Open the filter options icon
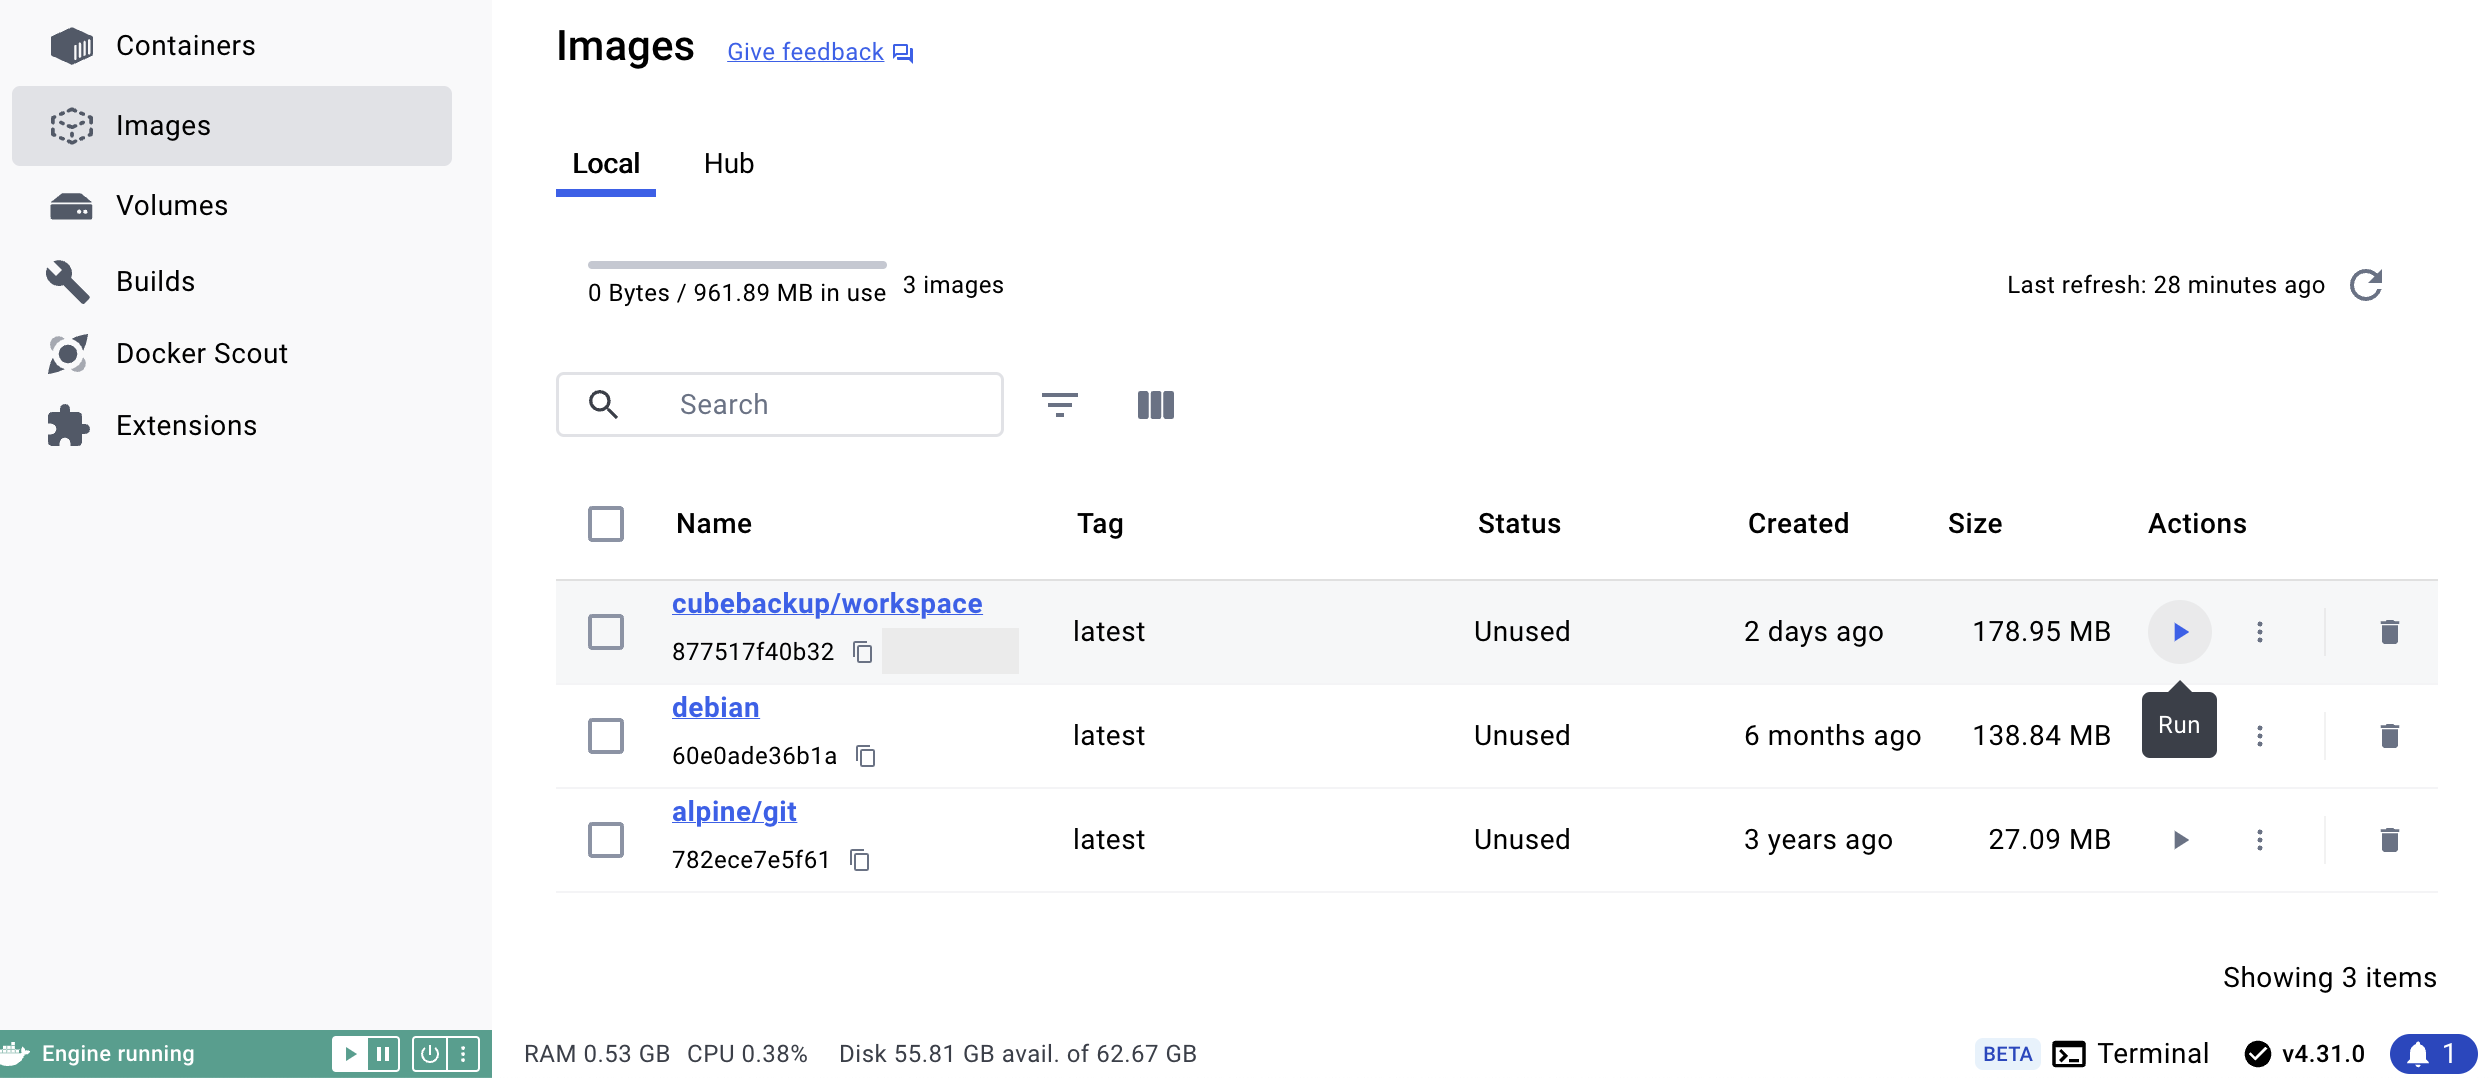The width and height of the screenshot is (2490, 1078). coord(1060,405)
